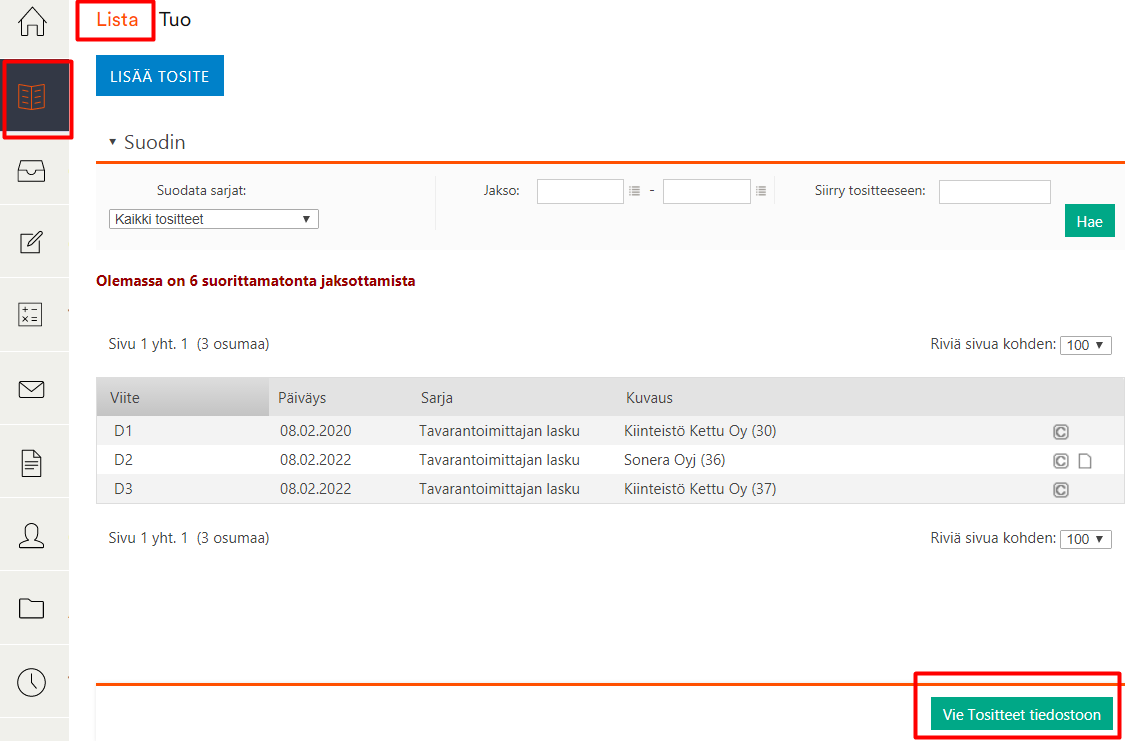1125x741 pixels.
Task: Click Vie Tositteet tiedostoon button
Action: pyautogui.click(x=1021, y=714)
